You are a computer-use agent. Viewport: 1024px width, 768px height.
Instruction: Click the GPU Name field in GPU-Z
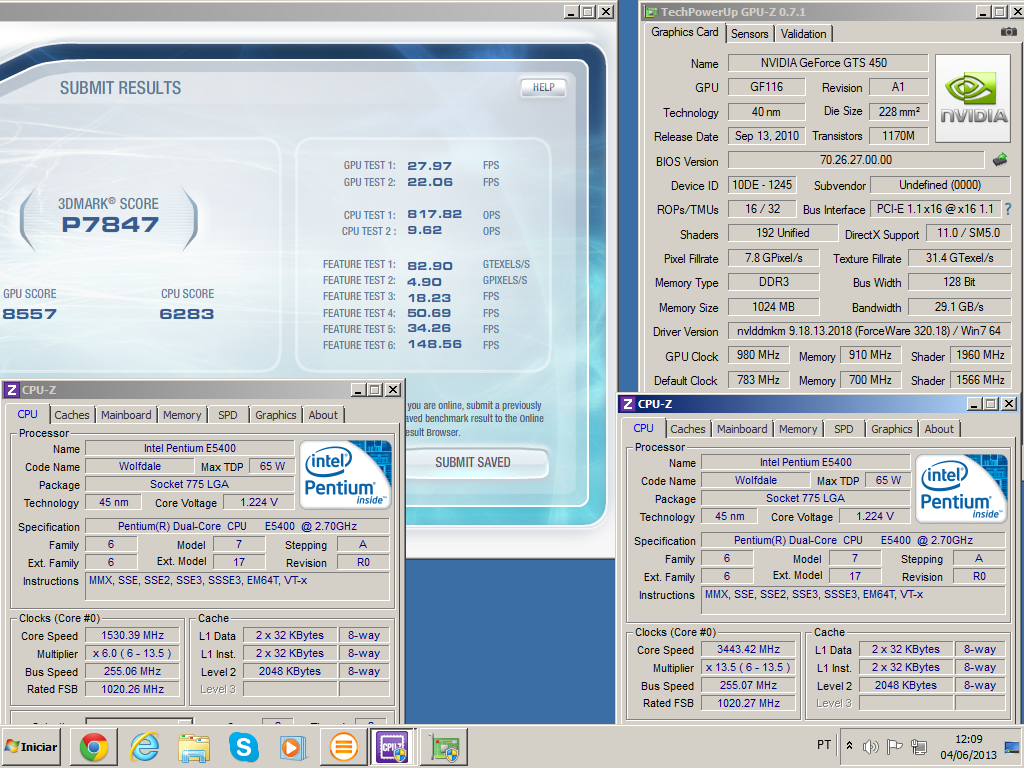[827, 63]
